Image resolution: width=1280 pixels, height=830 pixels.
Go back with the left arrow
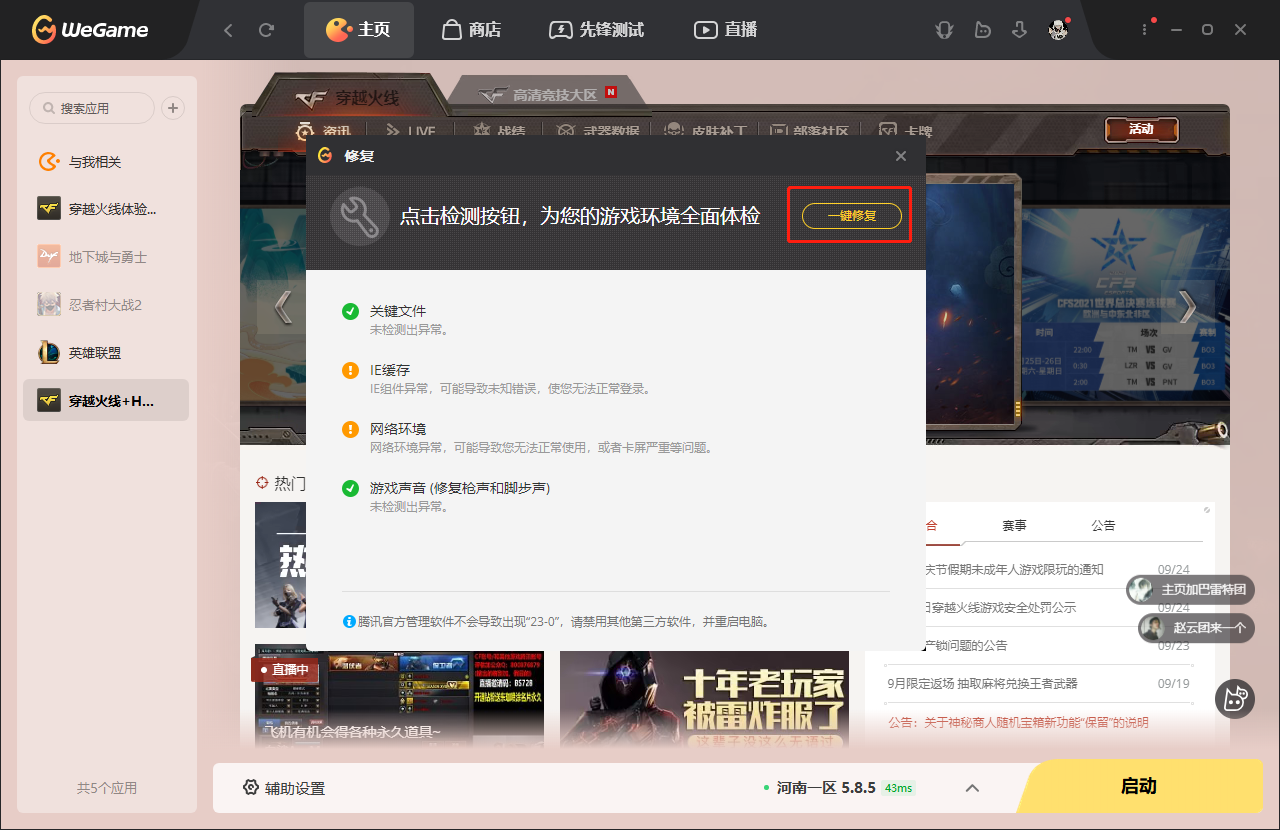coord(228,30)
